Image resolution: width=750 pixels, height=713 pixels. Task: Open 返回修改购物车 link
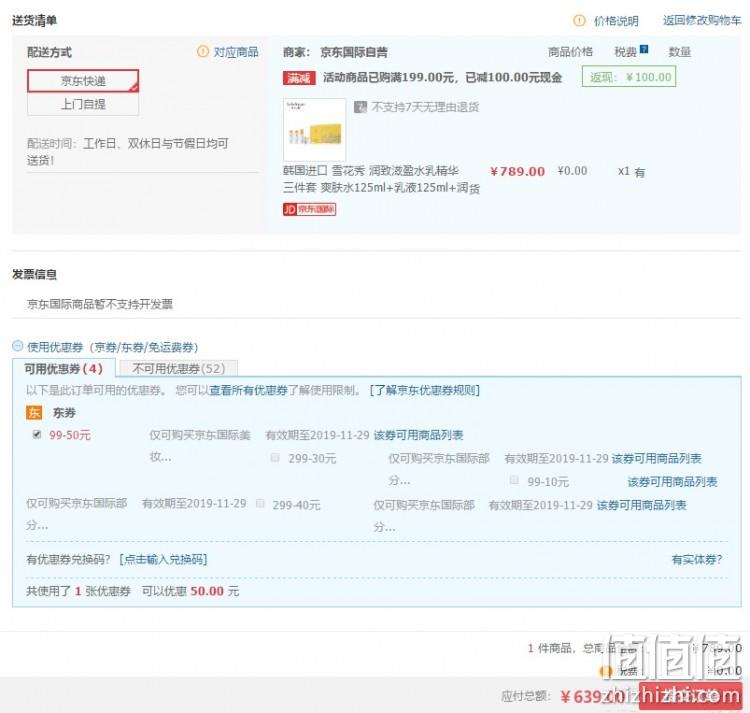pos(702,21)
